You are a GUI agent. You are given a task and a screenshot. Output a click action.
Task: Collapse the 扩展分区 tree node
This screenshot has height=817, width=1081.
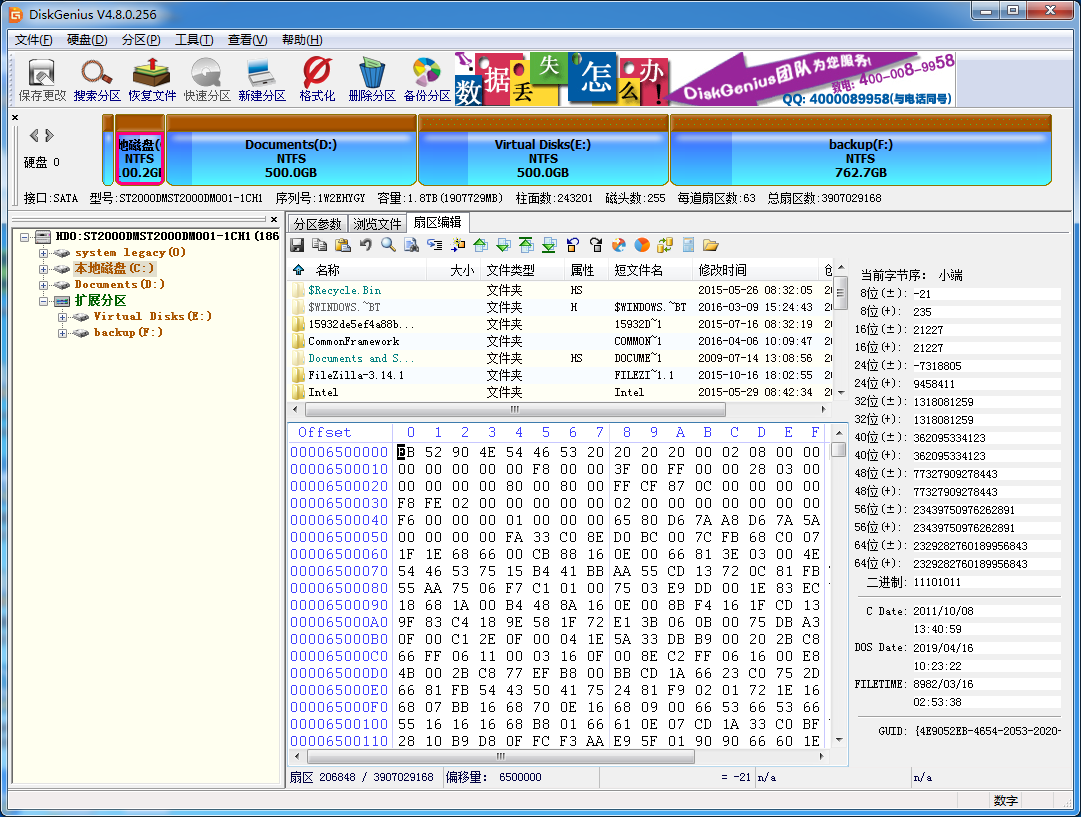click(44, 301)
